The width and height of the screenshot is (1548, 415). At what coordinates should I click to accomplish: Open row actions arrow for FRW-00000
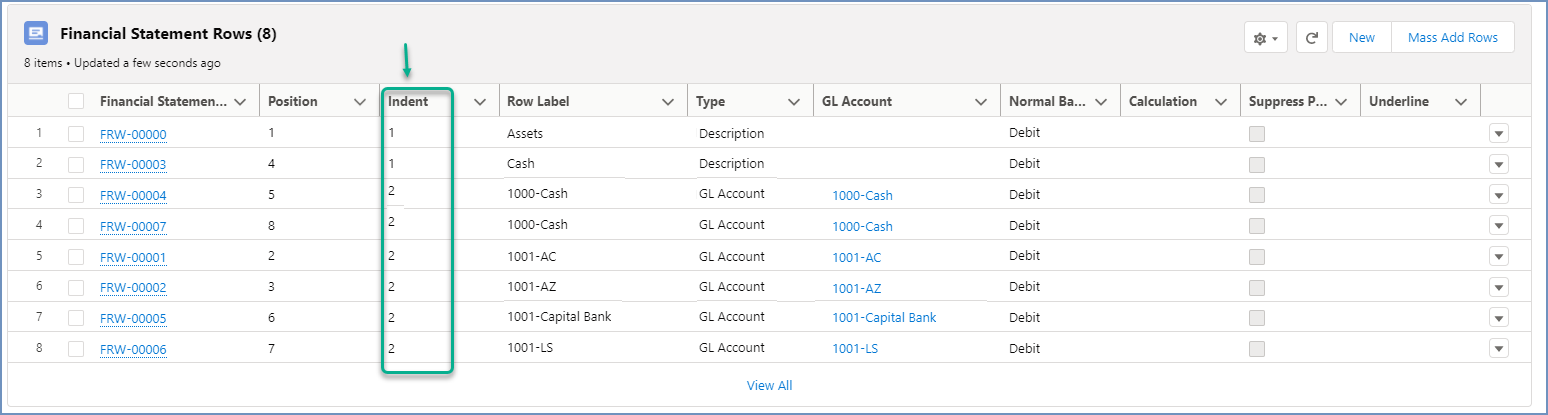coord(1498,134)
